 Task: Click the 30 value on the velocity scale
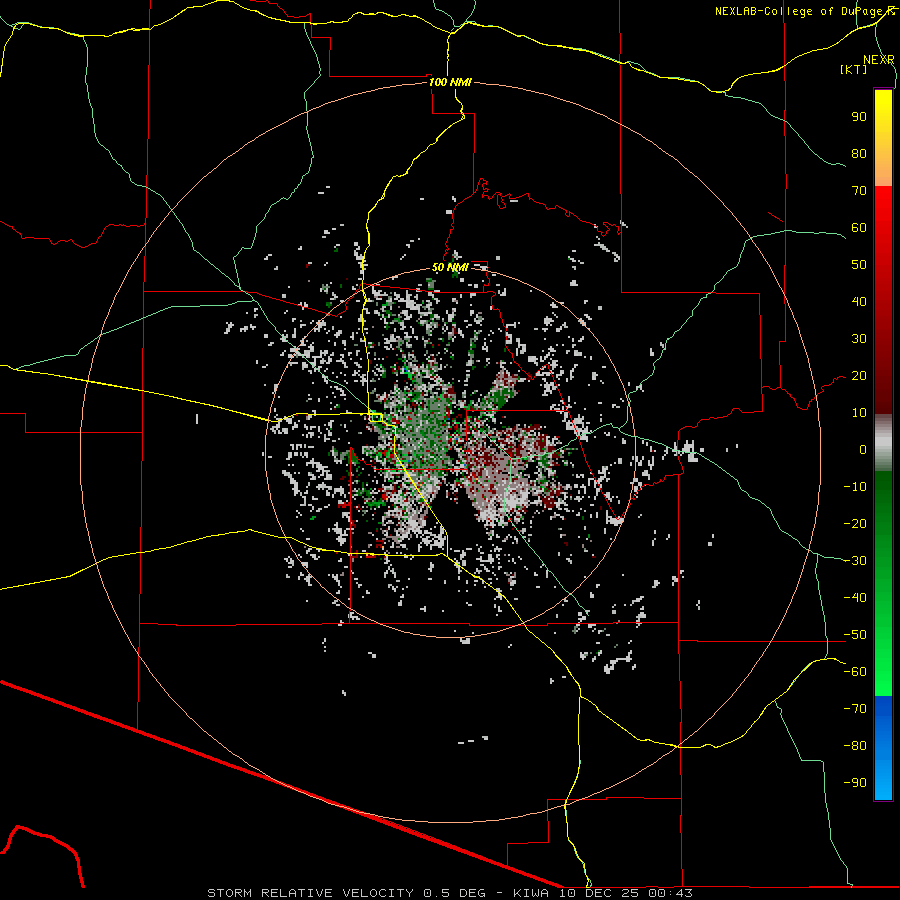pyautogui.click(x=859, y=339)
